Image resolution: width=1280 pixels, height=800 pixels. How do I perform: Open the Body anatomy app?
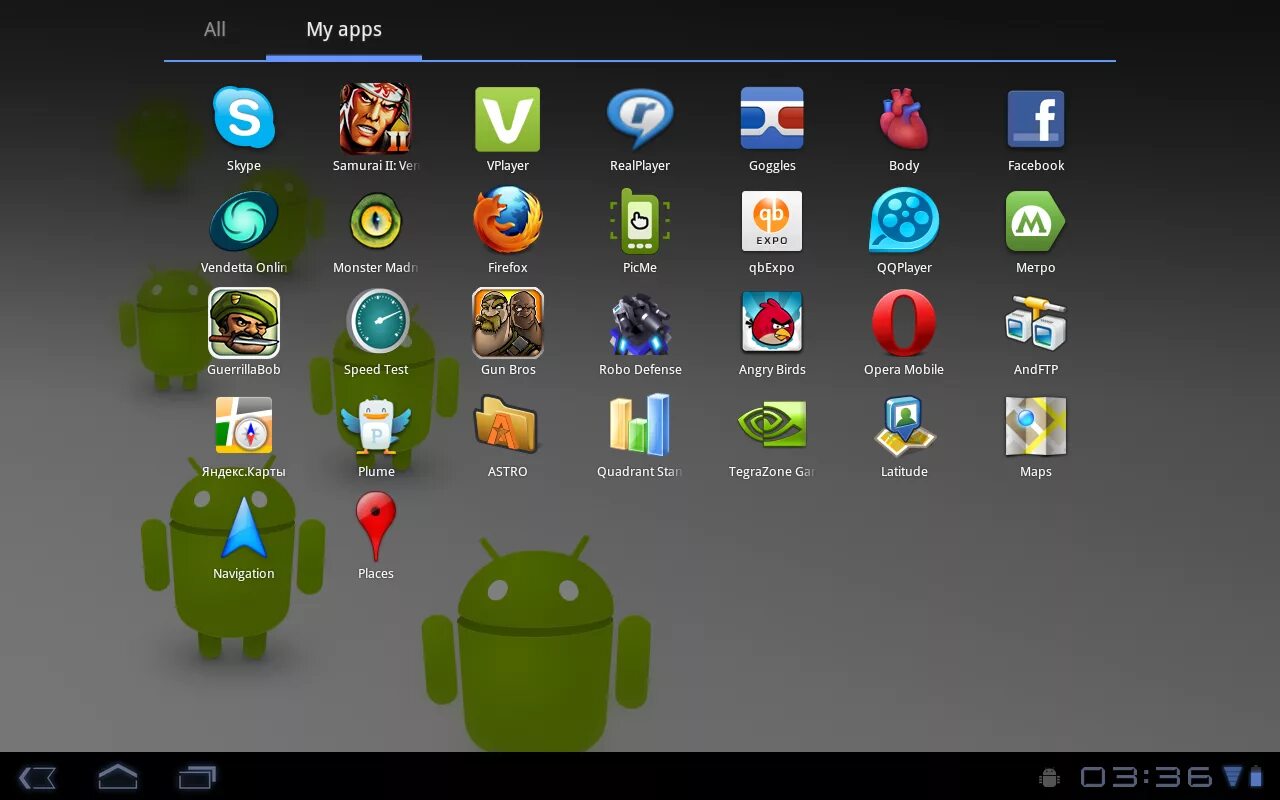coord(904,118)
